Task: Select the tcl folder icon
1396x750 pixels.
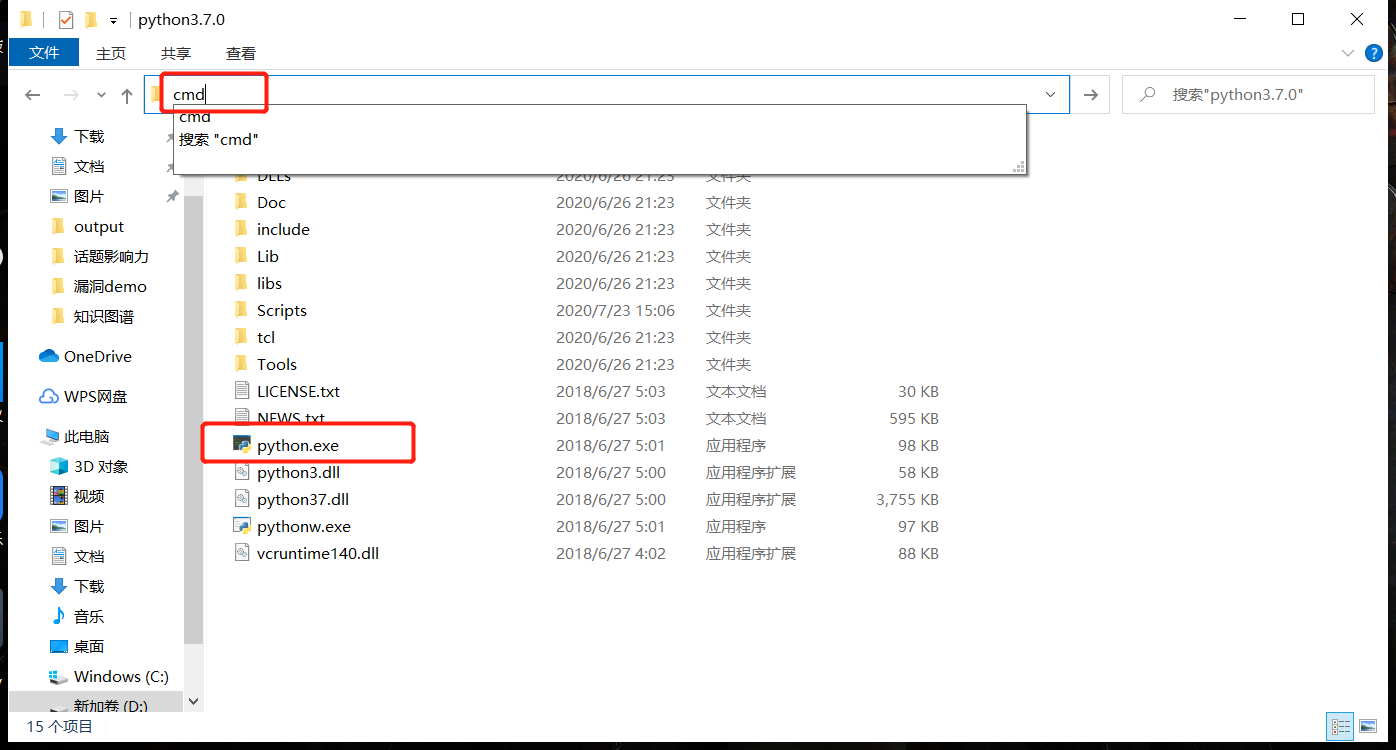Action: [x=240, y=337]
